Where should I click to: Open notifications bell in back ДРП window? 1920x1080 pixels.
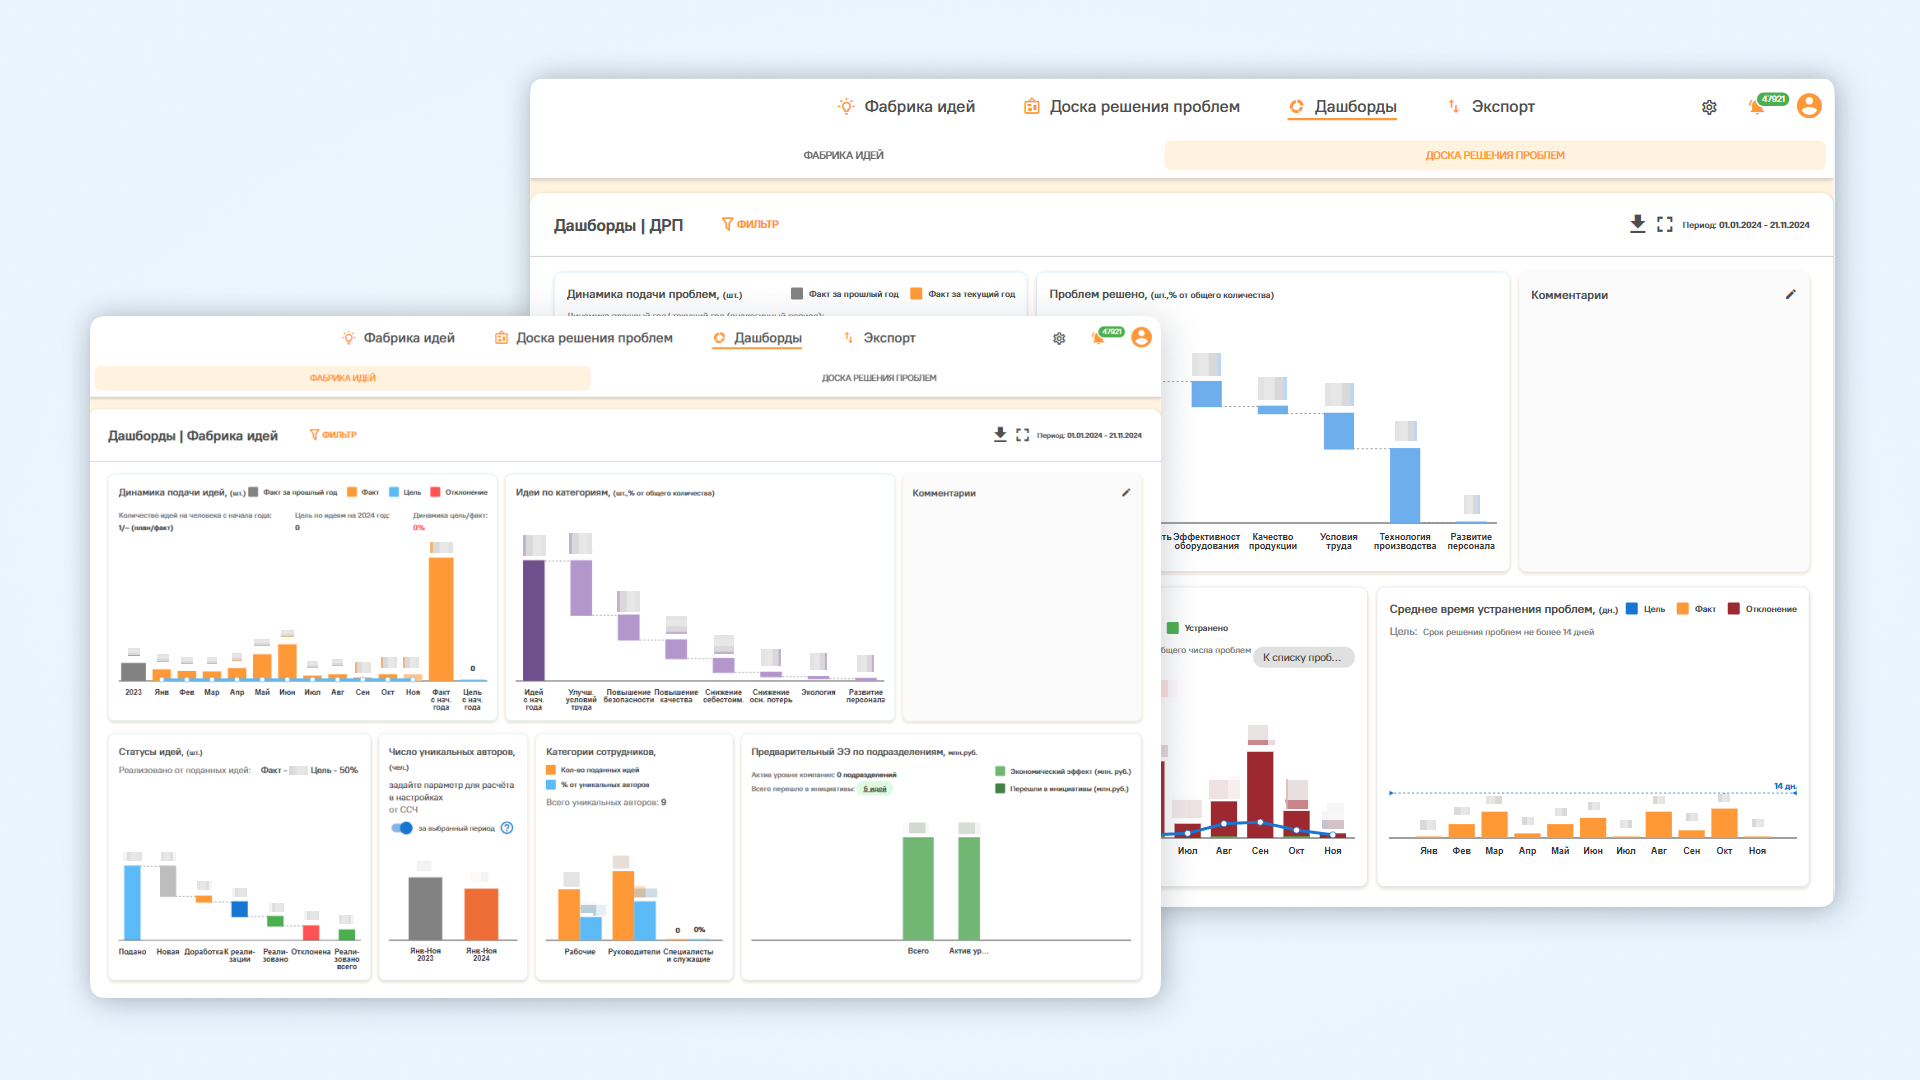(1756, 107)
